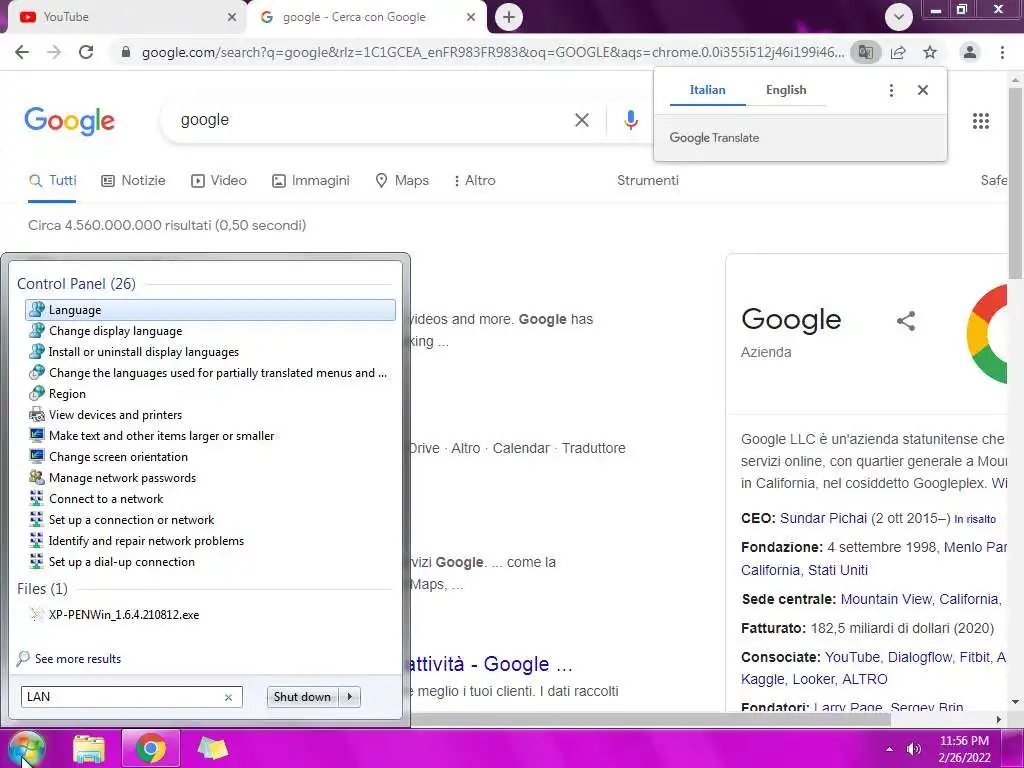The width and height of the screenshot is (1024, 768).
Task: Click the vertical page scrollbar thumb
Action: pyautogui.click(x=1015, y=183)
